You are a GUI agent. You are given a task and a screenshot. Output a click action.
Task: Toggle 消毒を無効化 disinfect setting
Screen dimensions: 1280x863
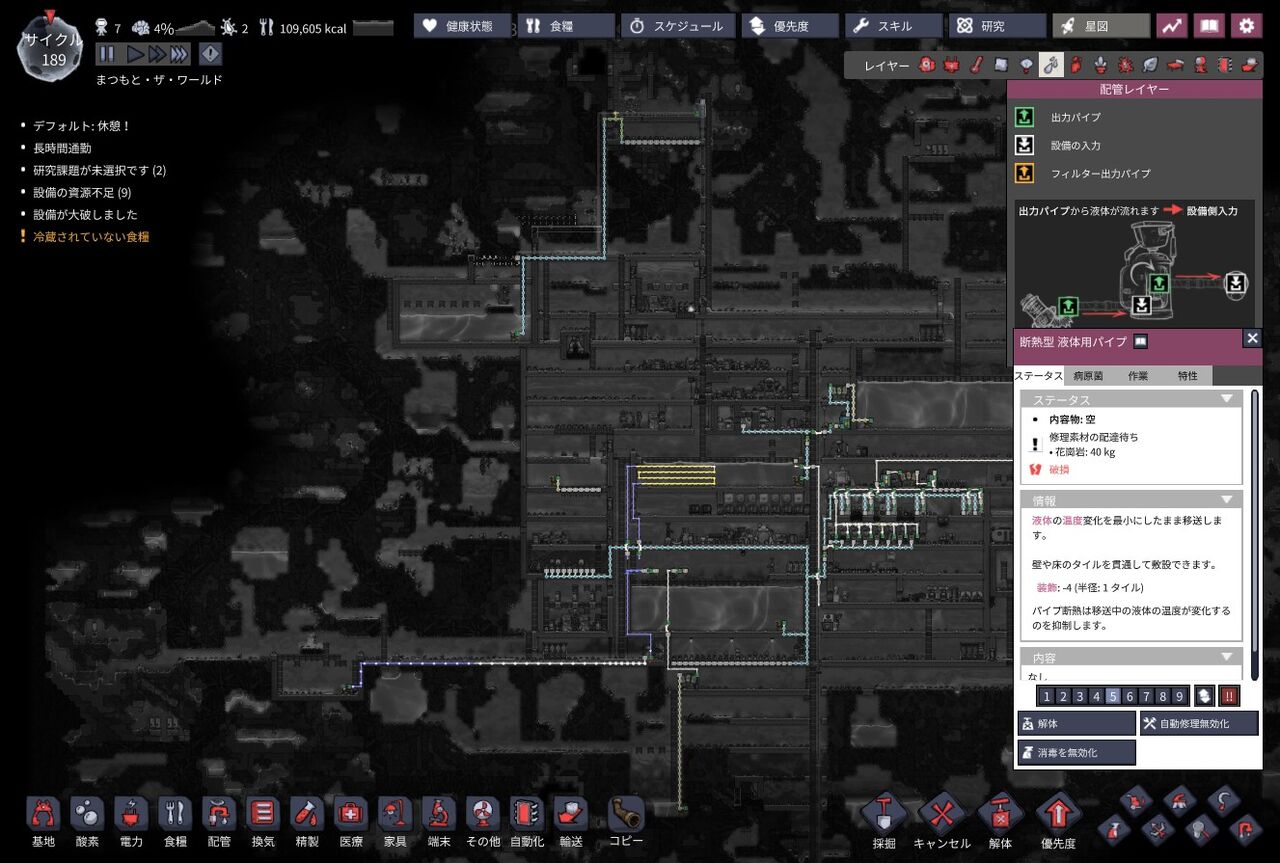click(1076, 752)
